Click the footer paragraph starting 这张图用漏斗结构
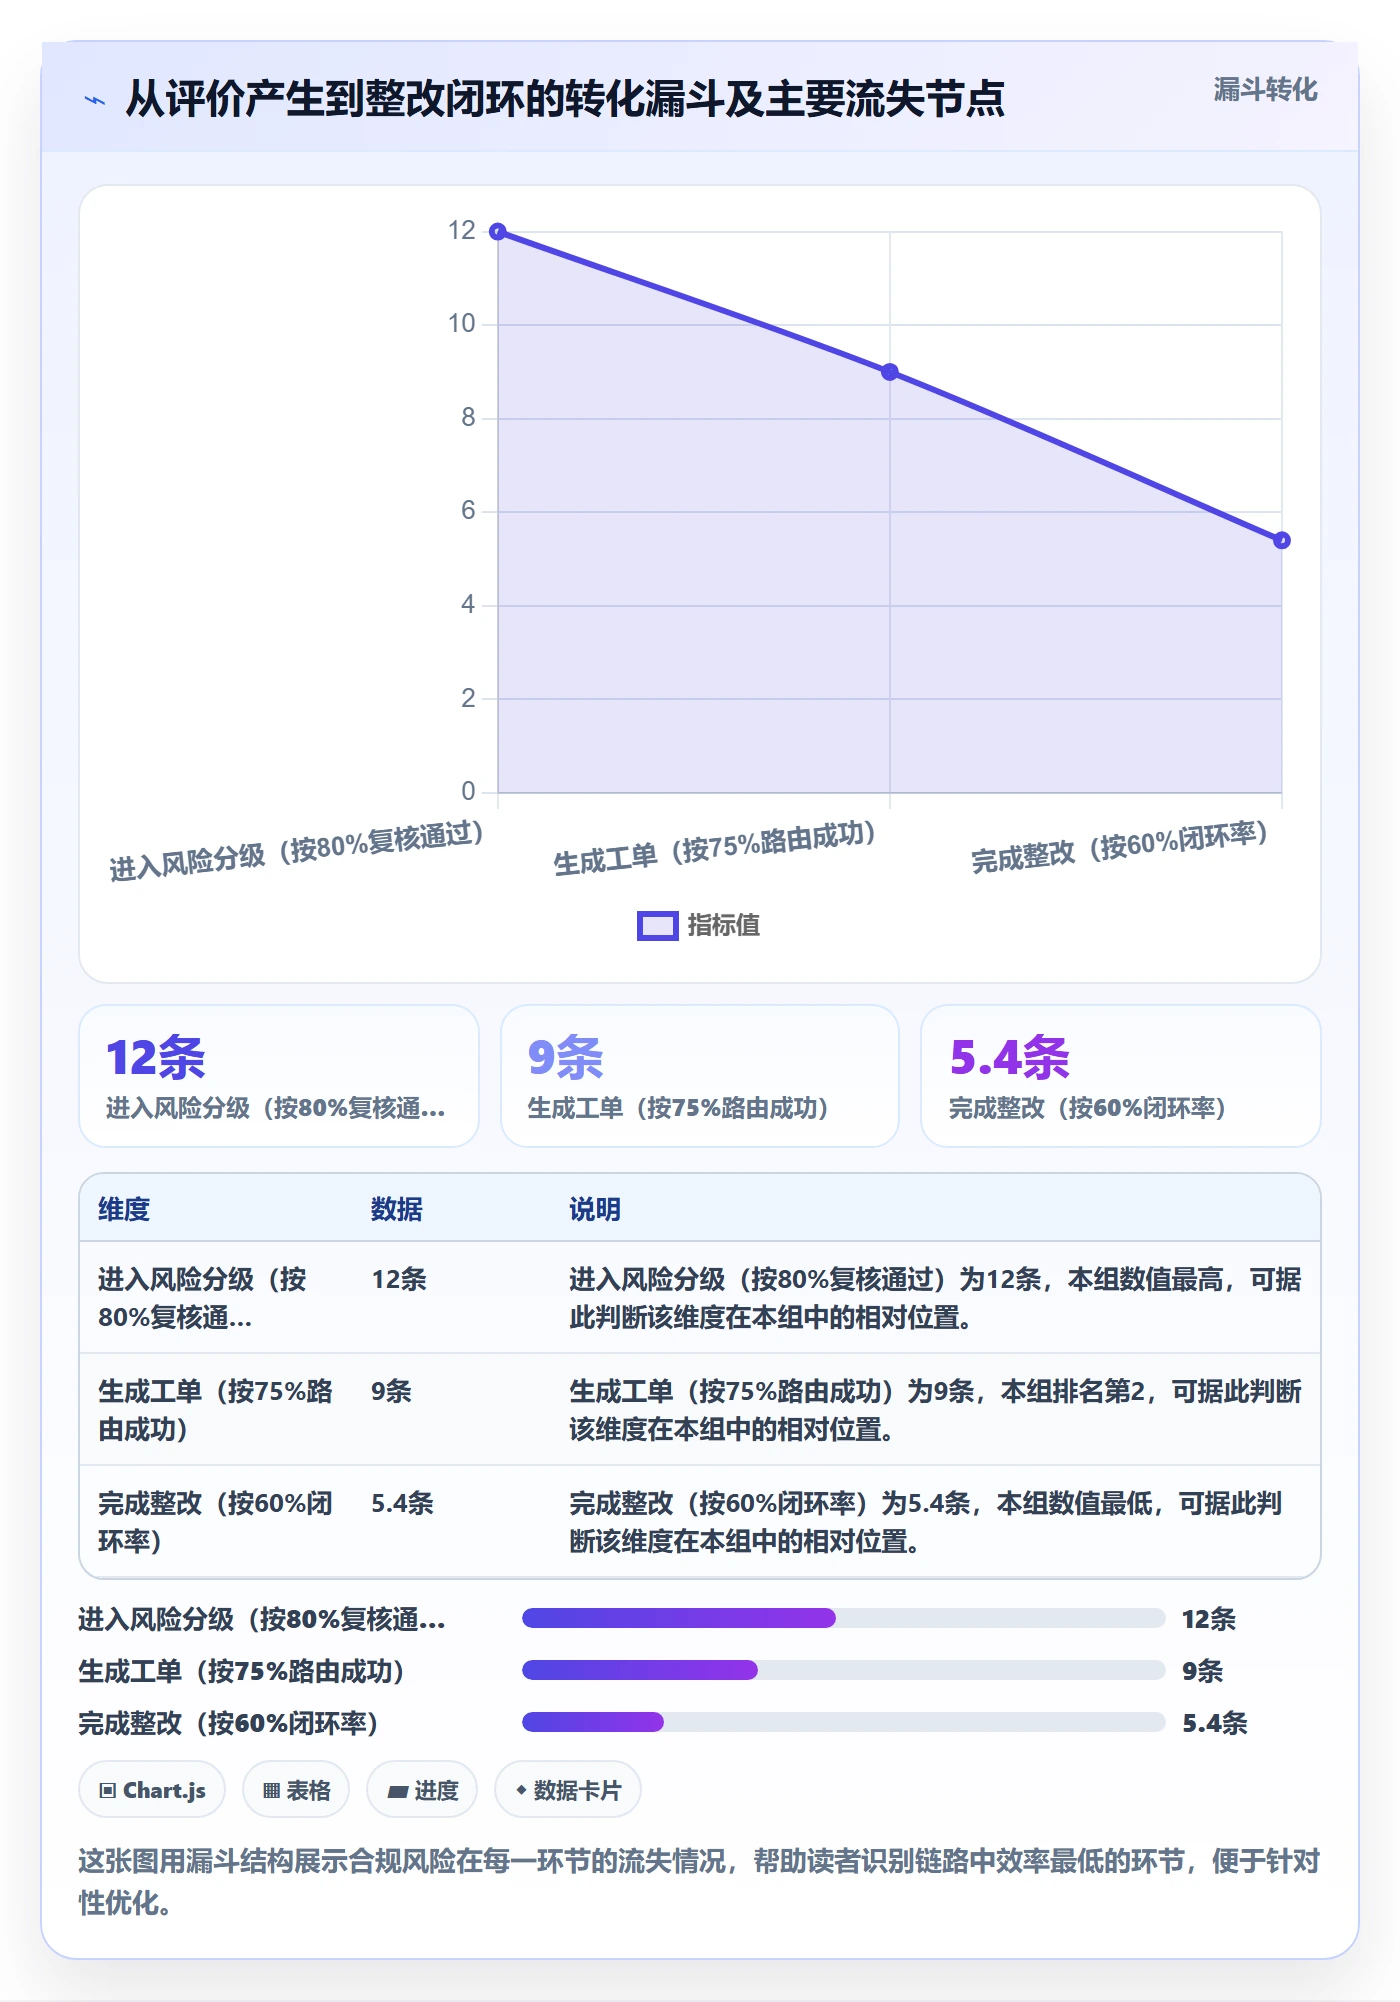Image resolution: width=1400 pixels, height=2002 pixels. 700,1881
